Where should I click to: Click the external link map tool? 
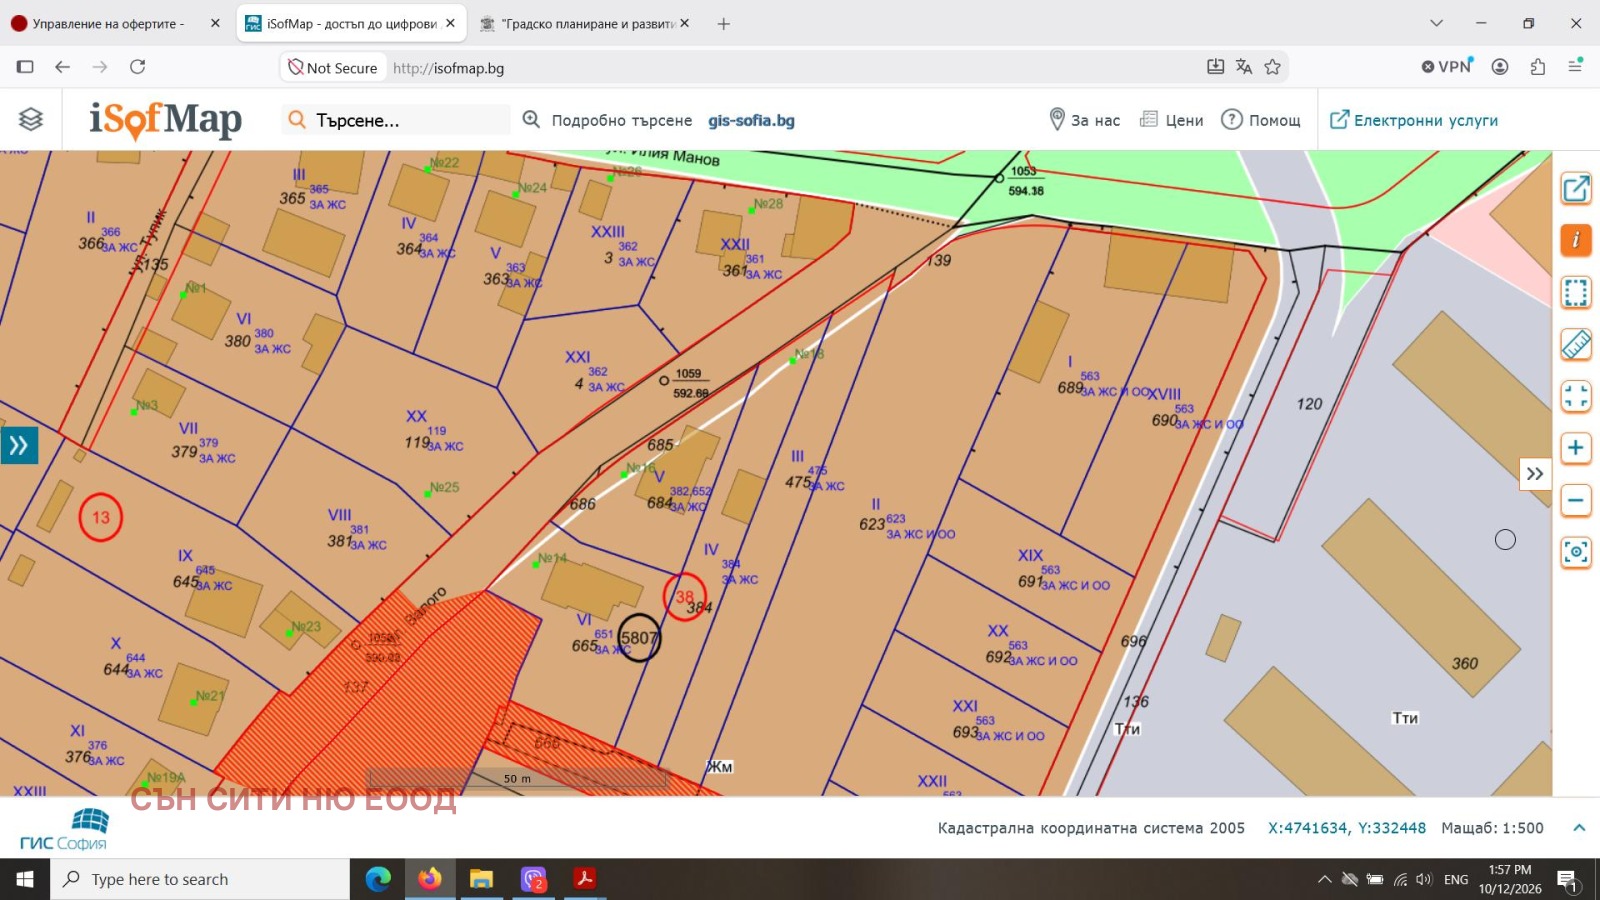1576,188
